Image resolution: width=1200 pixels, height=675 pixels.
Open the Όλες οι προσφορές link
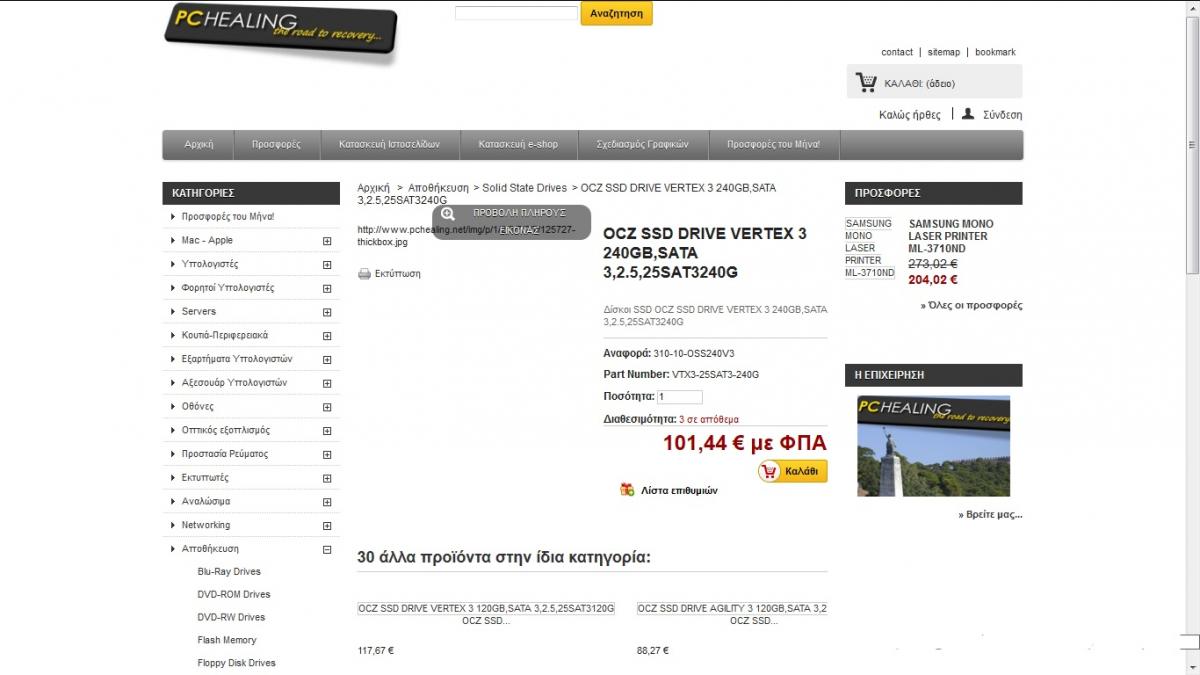(x=971, y=306)
